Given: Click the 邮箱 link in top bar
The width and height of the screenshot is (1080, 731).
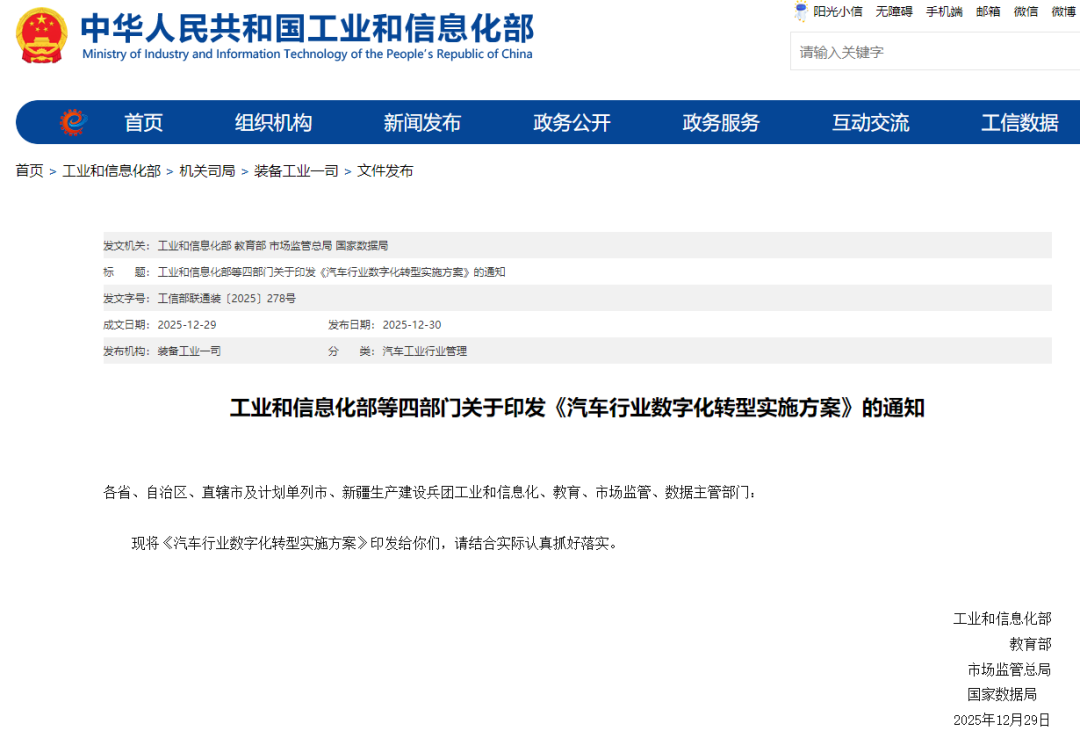Looking at the screenshot, I should (x=987, y=12).
